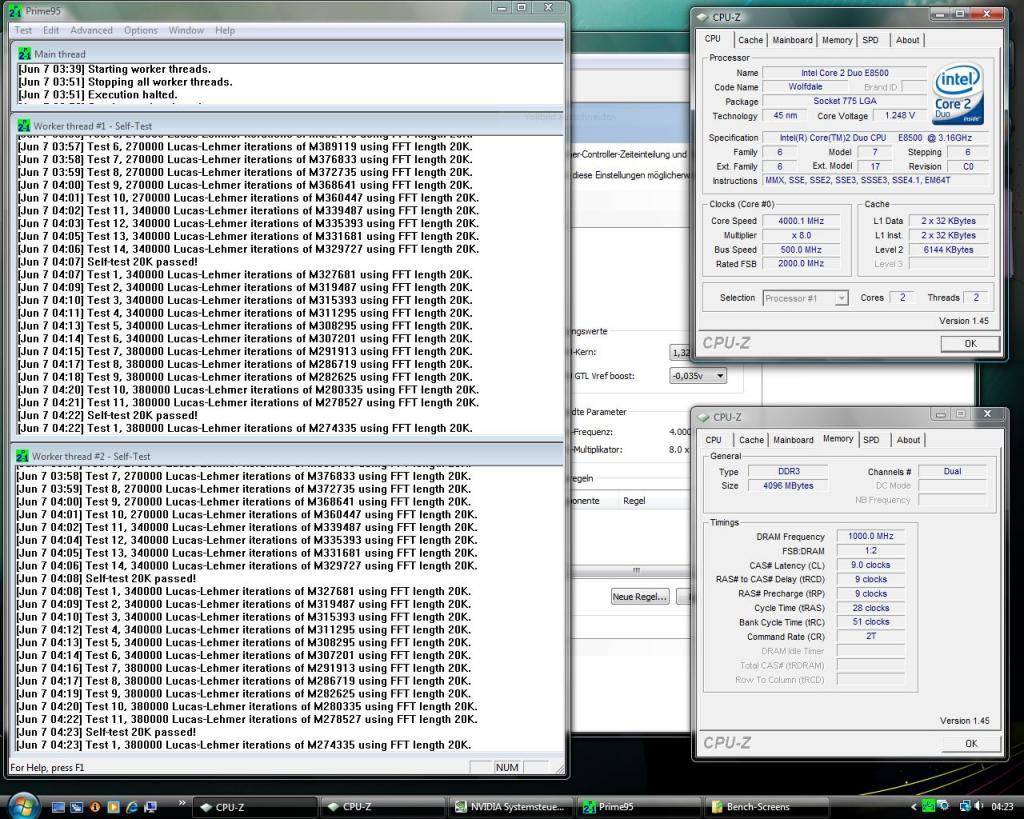
Task: Click Prime95 status bar resize grip
Action: [560, 769]
